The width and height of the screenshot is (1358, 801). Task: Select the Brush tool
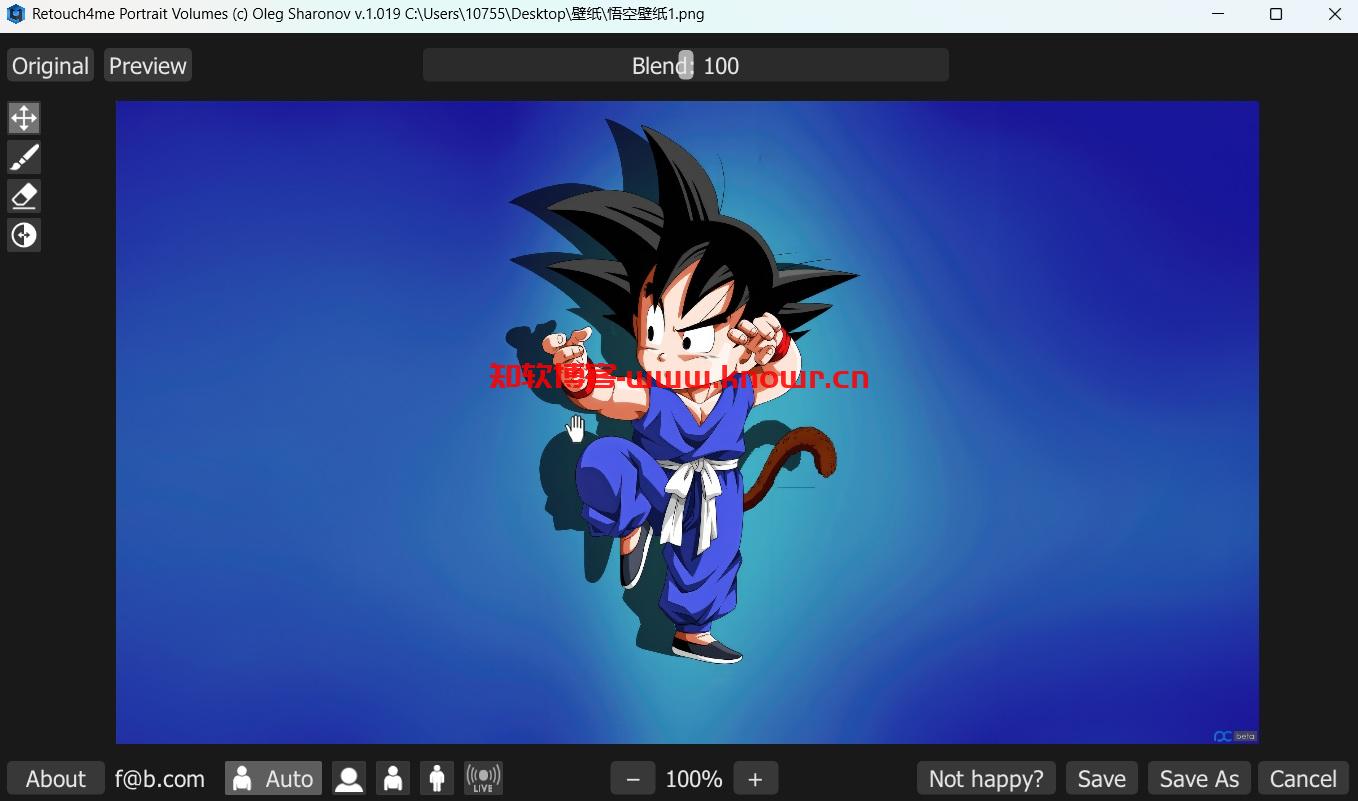(x=24, y=157)
